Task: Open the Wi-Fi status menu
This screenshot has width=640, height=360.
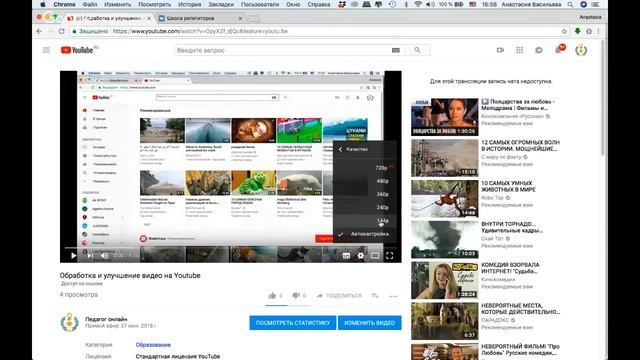Action: coord(418,4)
